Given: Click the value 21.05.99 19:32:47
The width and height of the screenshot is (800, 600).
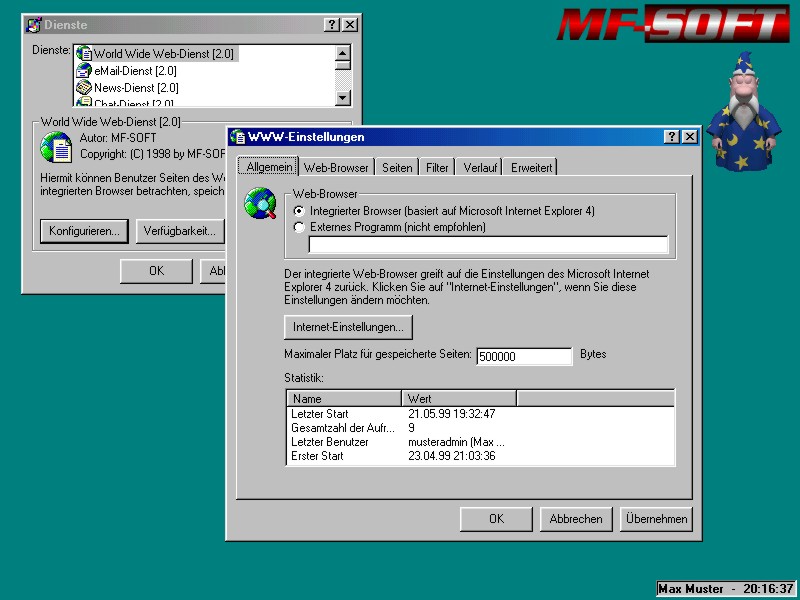Looking at the screenshot, I should (452, 414).
